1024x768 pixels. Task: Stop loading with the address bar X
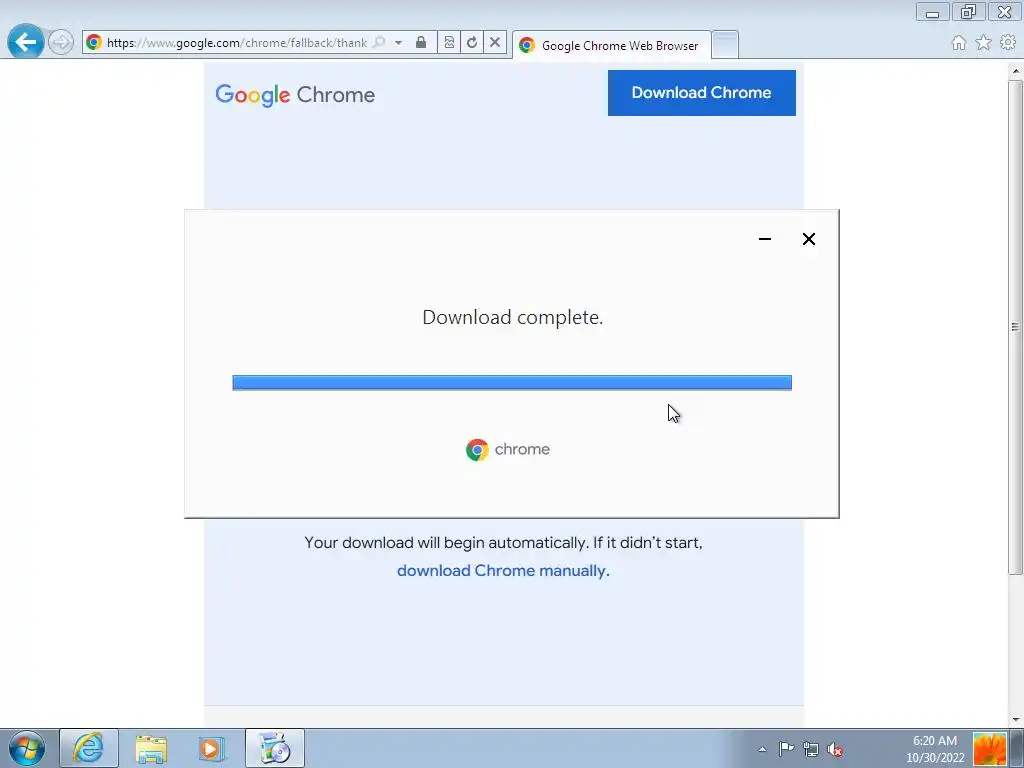pos(495,42)
